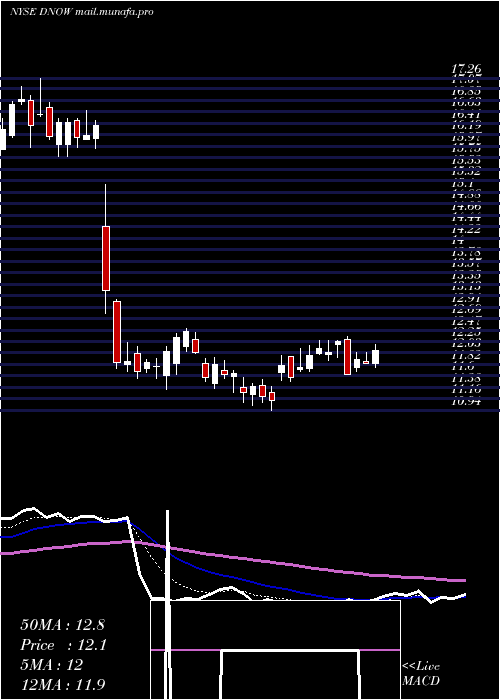This screenshot has width=500, height=700.
Task: Click the tallest red gap-down candlestick
Action: click(x=106, y=258)
